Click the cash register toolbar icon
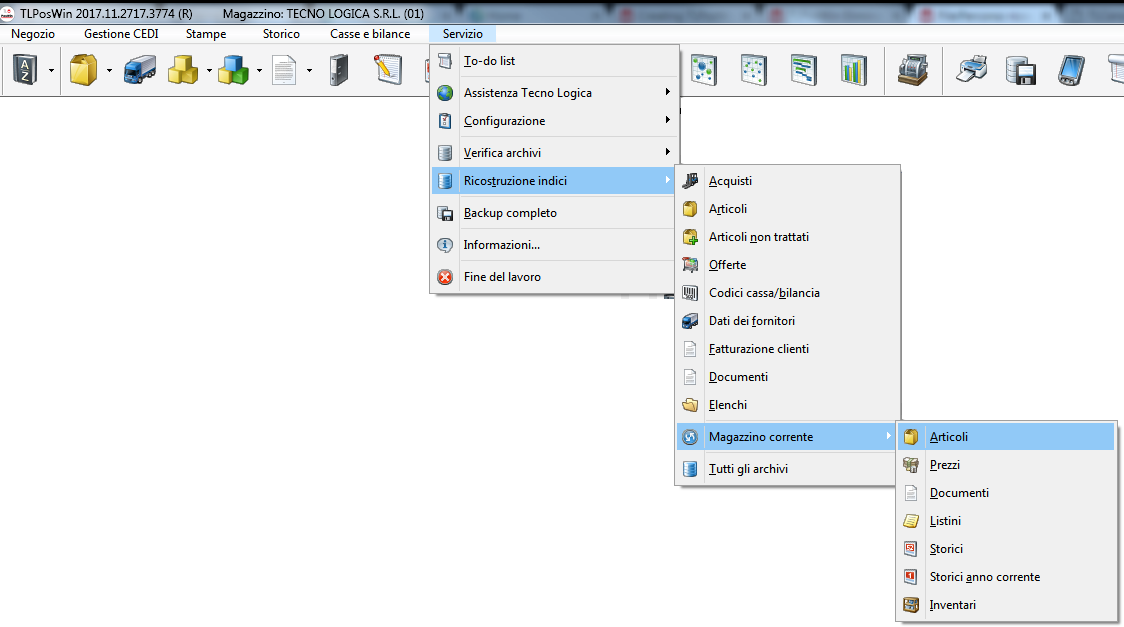The image size is (1124, 627). pyautogui.click(x=911, y=70)
